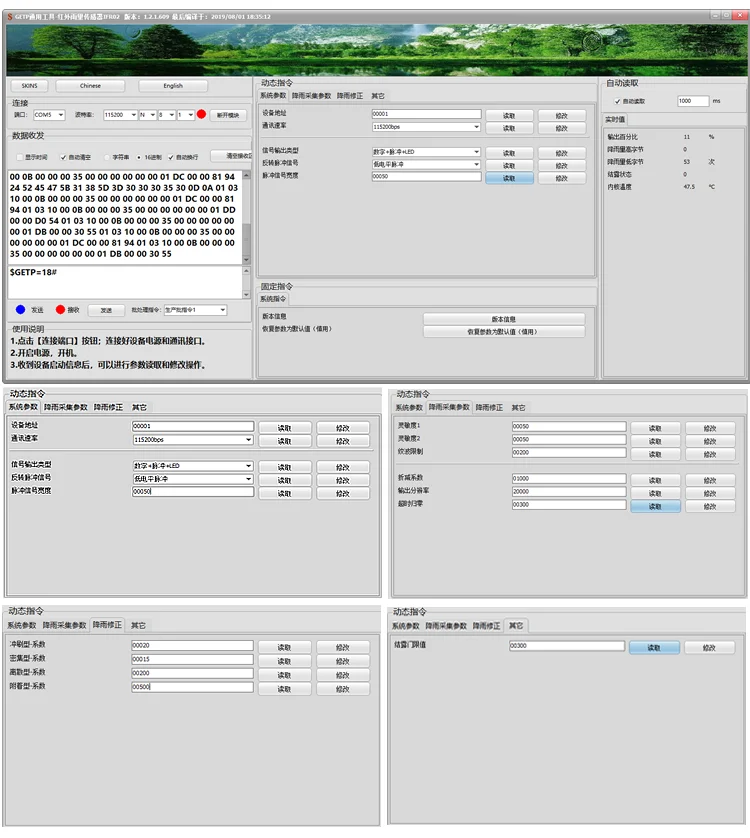Click the 版本信息 version info button
Screen dimensions: 750x838
[x=504, y=319]
